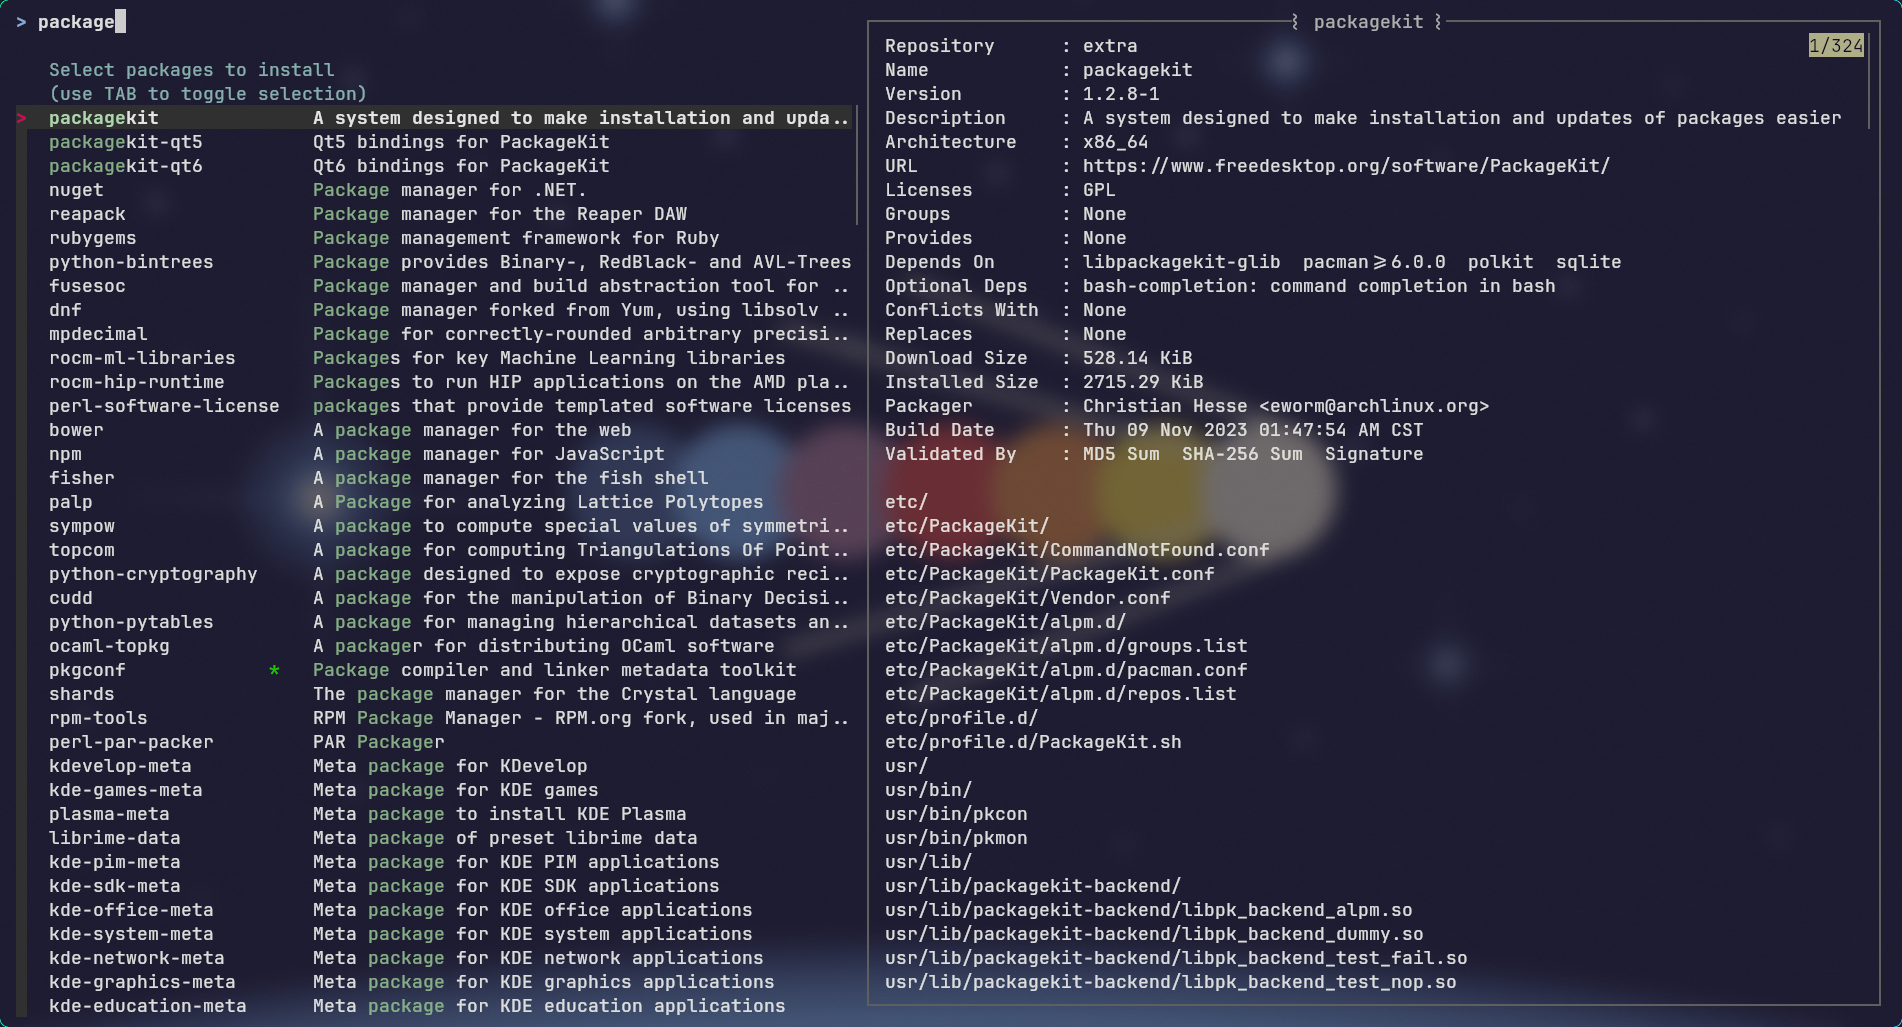
Task: Click the package list scrollbar
Action: coord(857,166)
